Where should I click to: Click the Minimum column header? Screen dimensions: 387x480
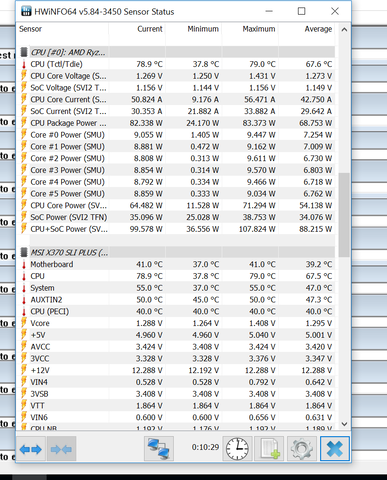pos(203,29)
